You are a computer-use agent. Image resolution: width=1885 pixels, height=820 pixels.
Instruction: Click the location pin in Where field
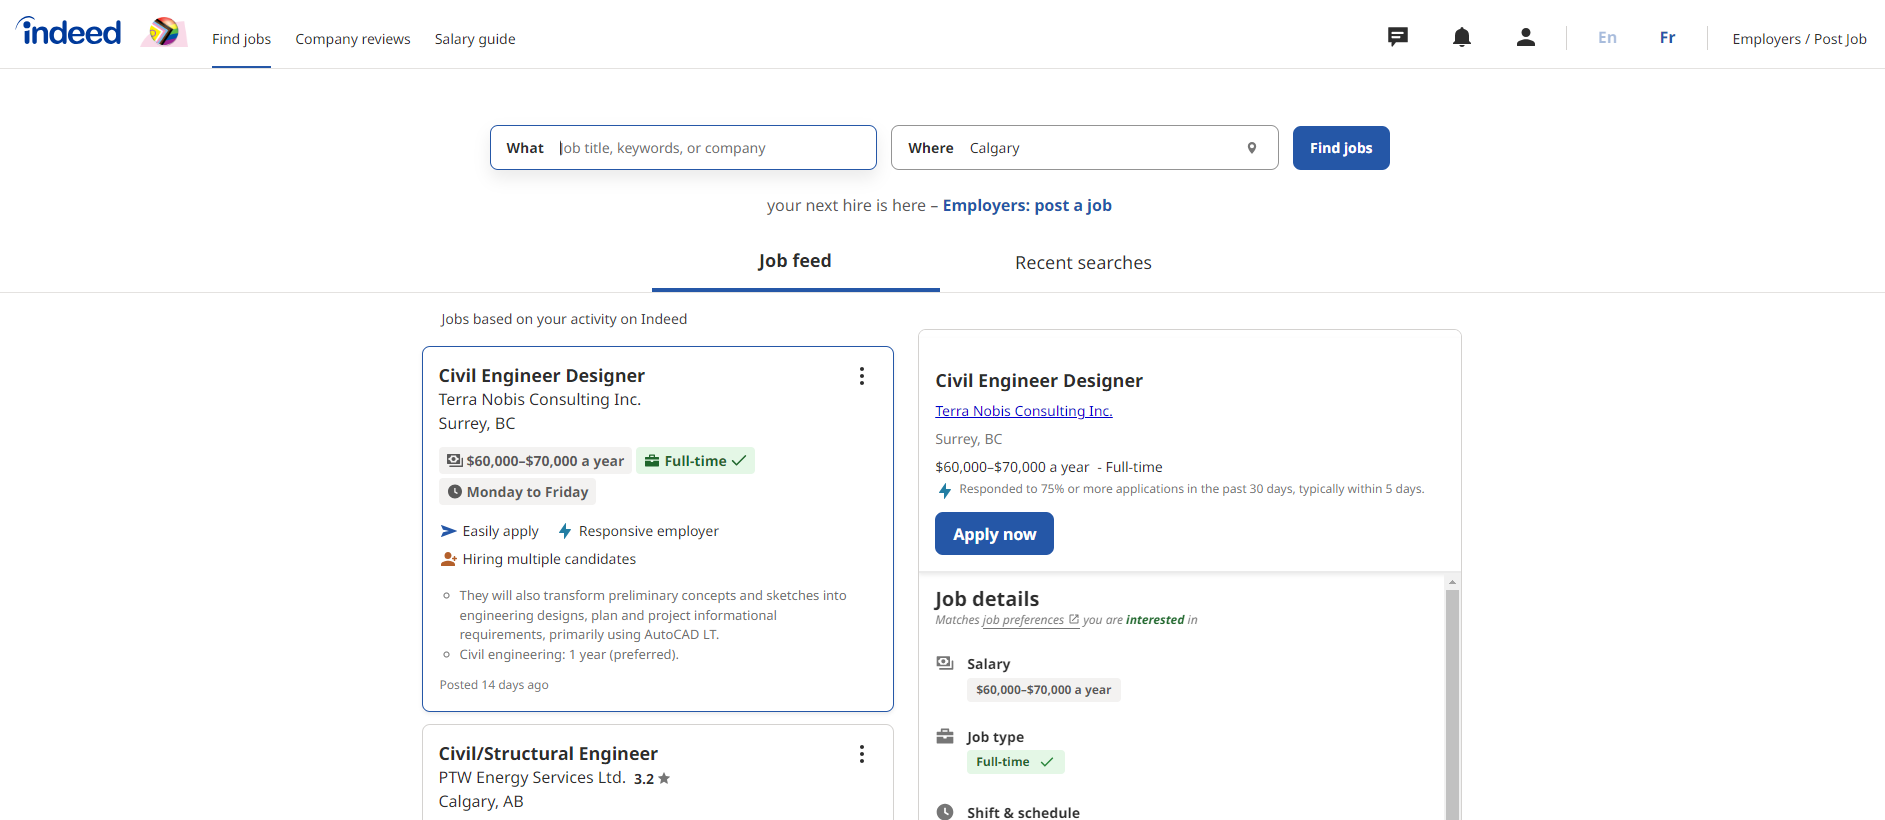pyautogui.click(x=1252, y=148)
